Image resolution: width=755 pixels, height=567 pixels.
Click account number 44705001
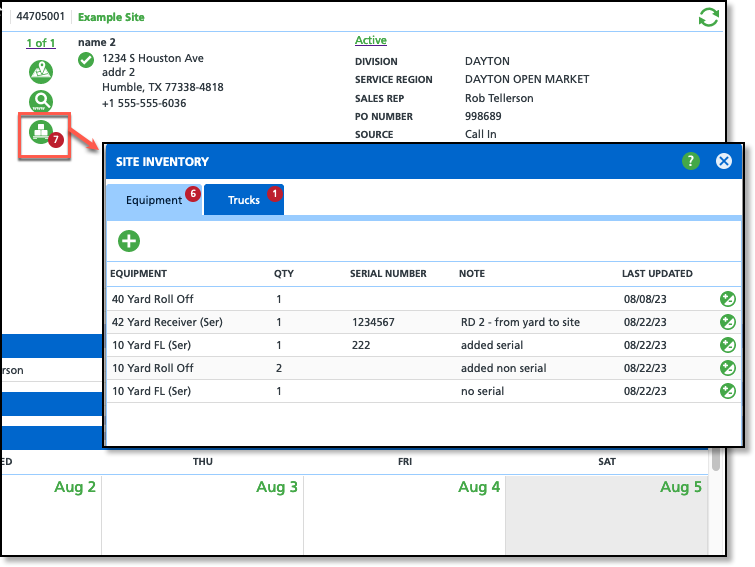click(40, 16)
